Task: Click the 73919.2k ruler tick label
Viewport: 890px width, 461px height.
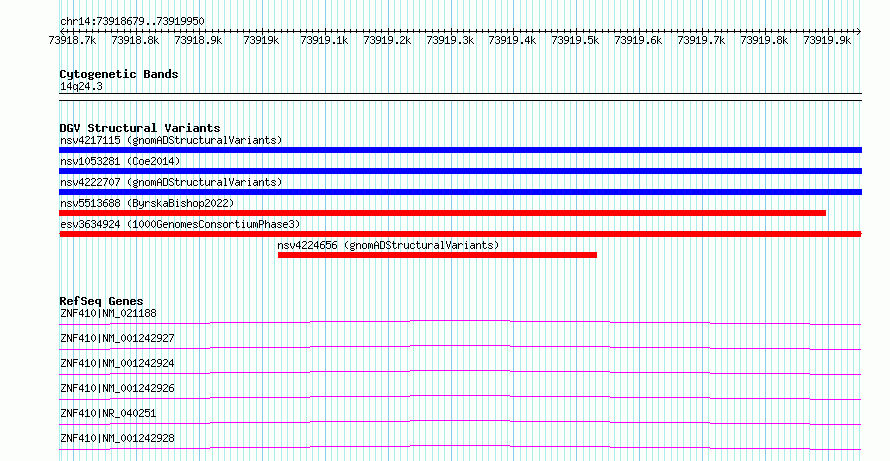Action: pos(387,40)
